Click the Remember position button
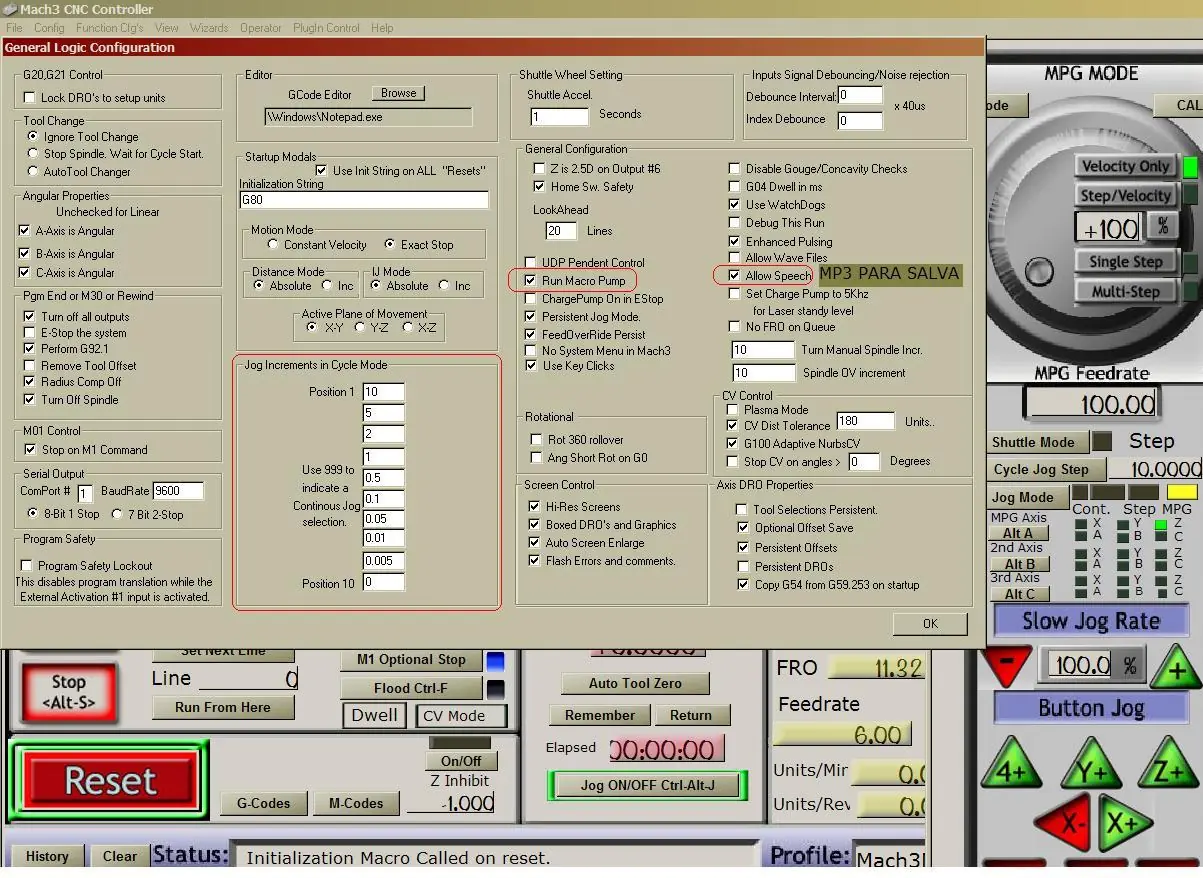The height and width of the screenshot is (878, 1203). 600,715
